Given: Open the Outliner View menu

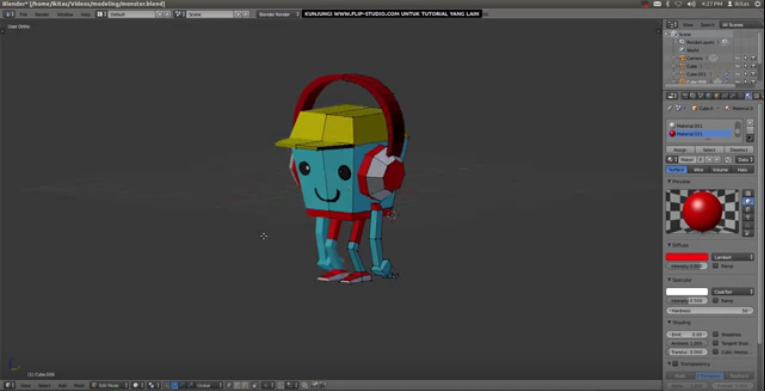Looking at the screenshot, I should [x=688, y=24].
